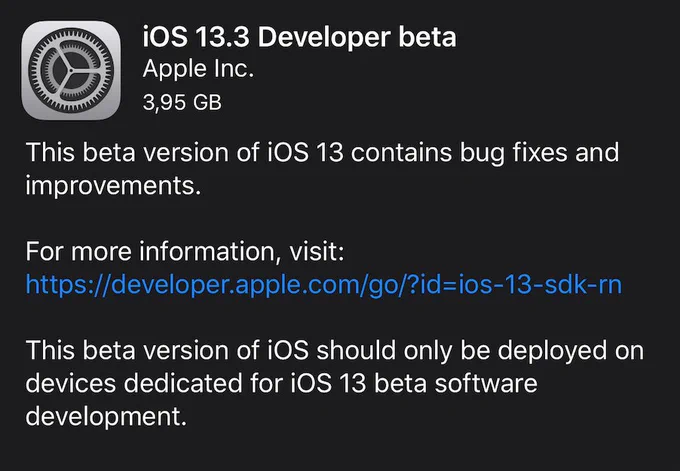Screen dimensions: 680x471
Task: Click the center hub of the gear icon
Action: (70, 71)
